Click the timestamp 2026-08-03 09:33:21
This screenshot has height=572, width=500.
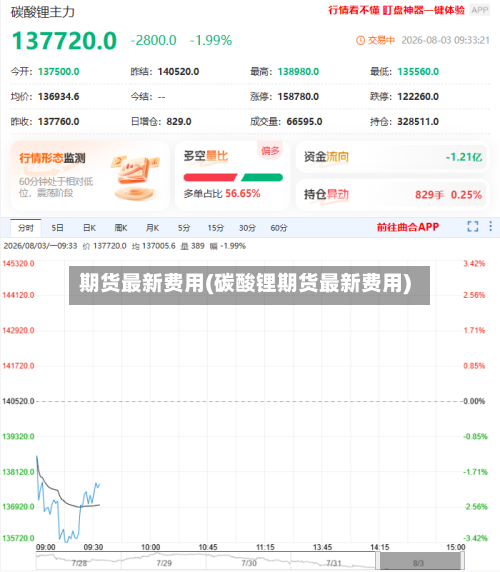coord(445,40)
